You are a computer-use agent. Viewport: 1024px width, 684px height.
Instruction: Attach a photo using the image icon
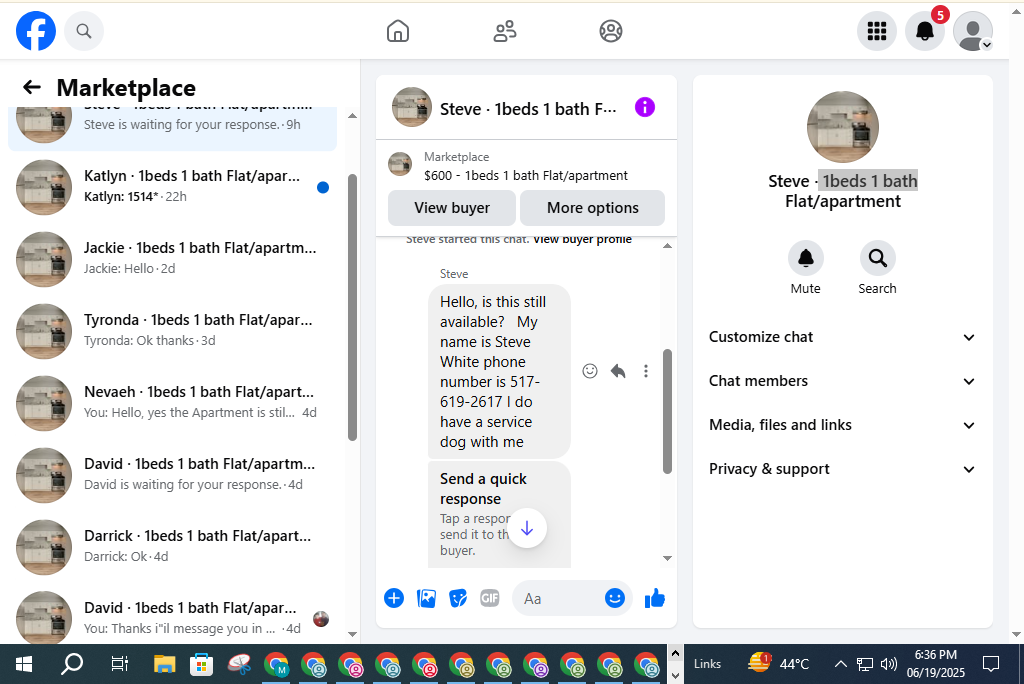(x=426, y=598)
